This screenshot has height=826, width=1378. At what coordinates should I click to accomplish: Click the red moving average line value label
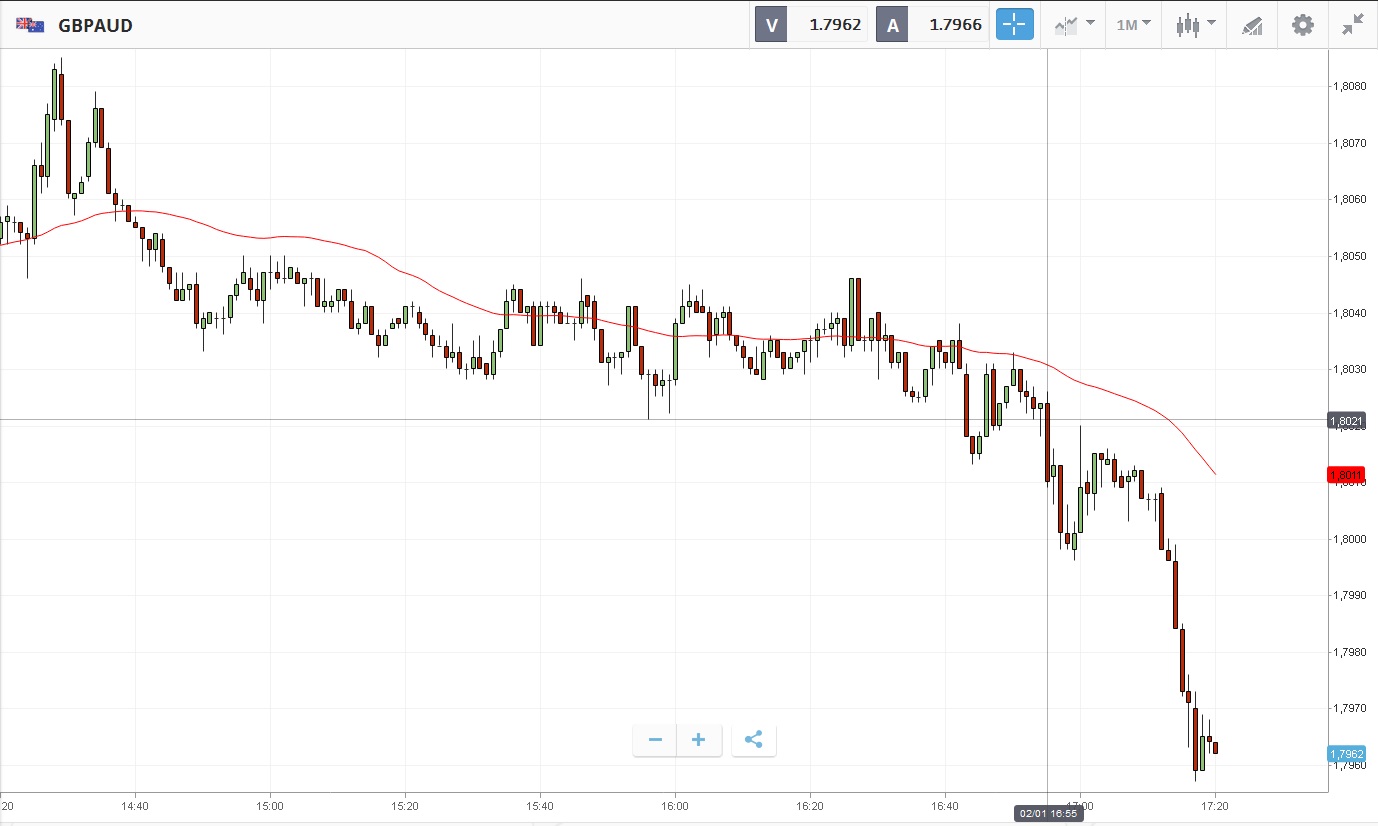[x=1346, y=474]
